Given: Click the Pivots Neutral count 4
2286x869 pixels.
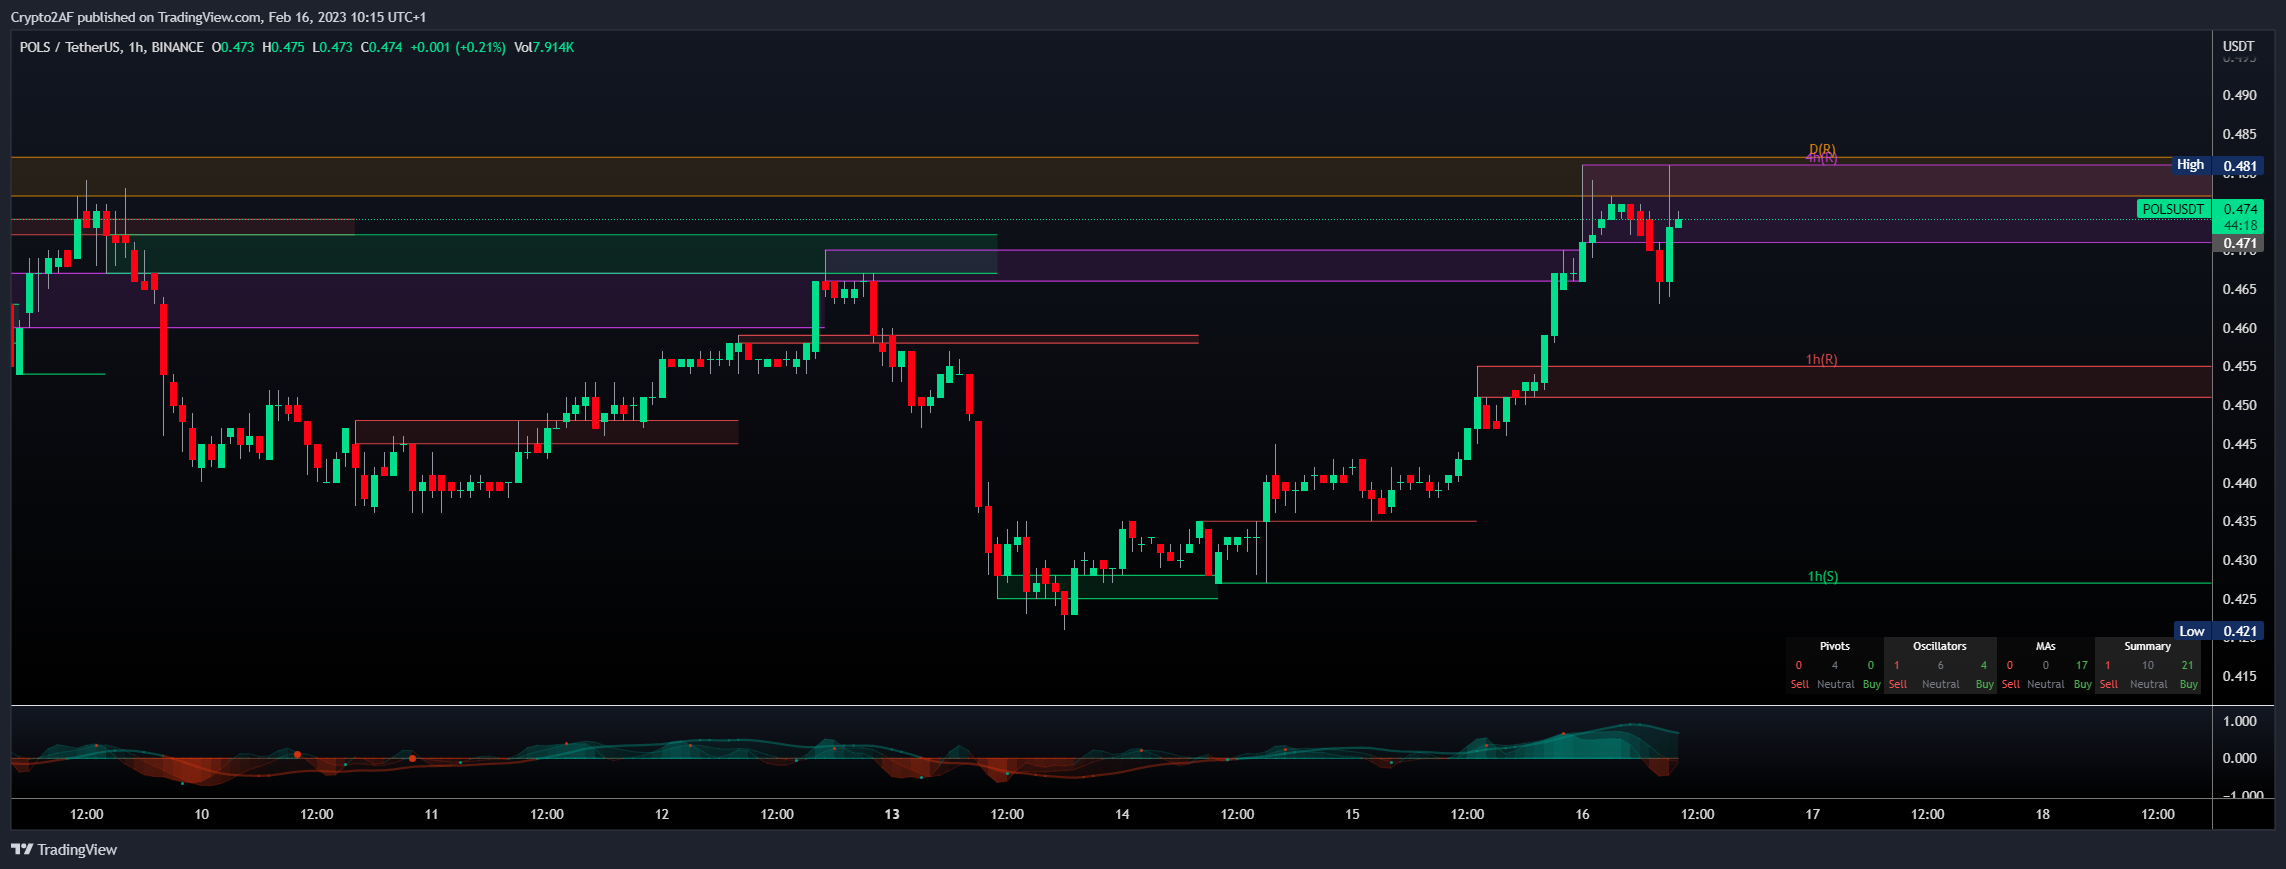Looking at the screenshot, I should [1835, 665].
